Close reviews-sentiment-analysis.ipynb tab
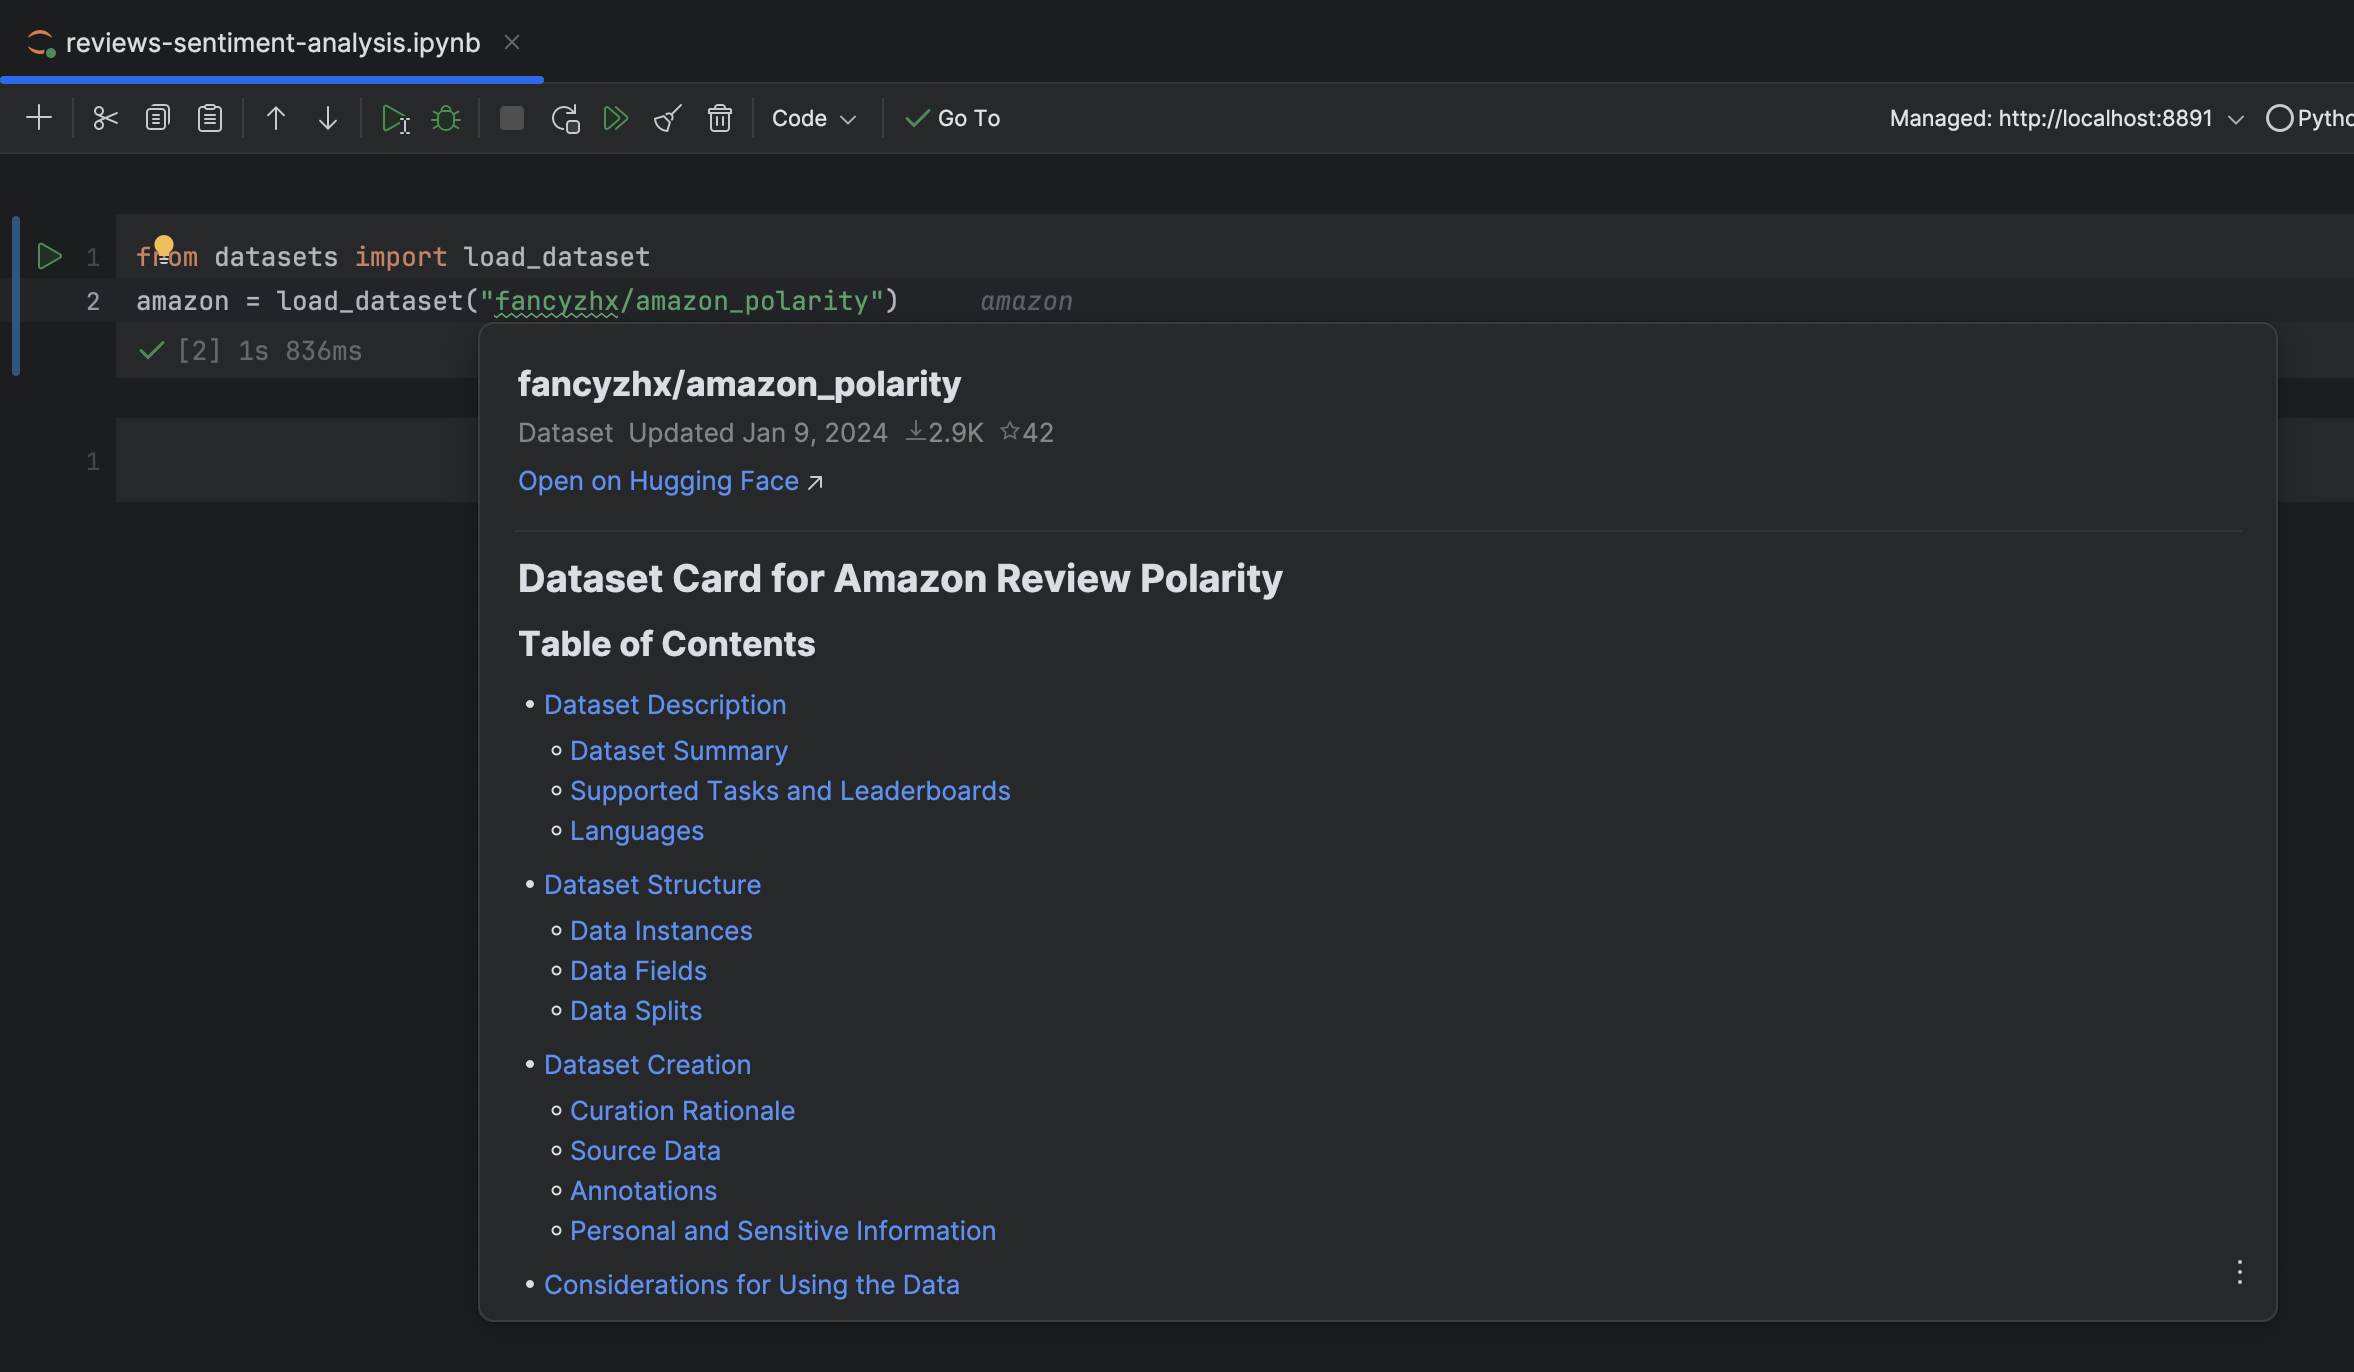The height and width of the screenshot is (1372, 2354). [512, 42]
